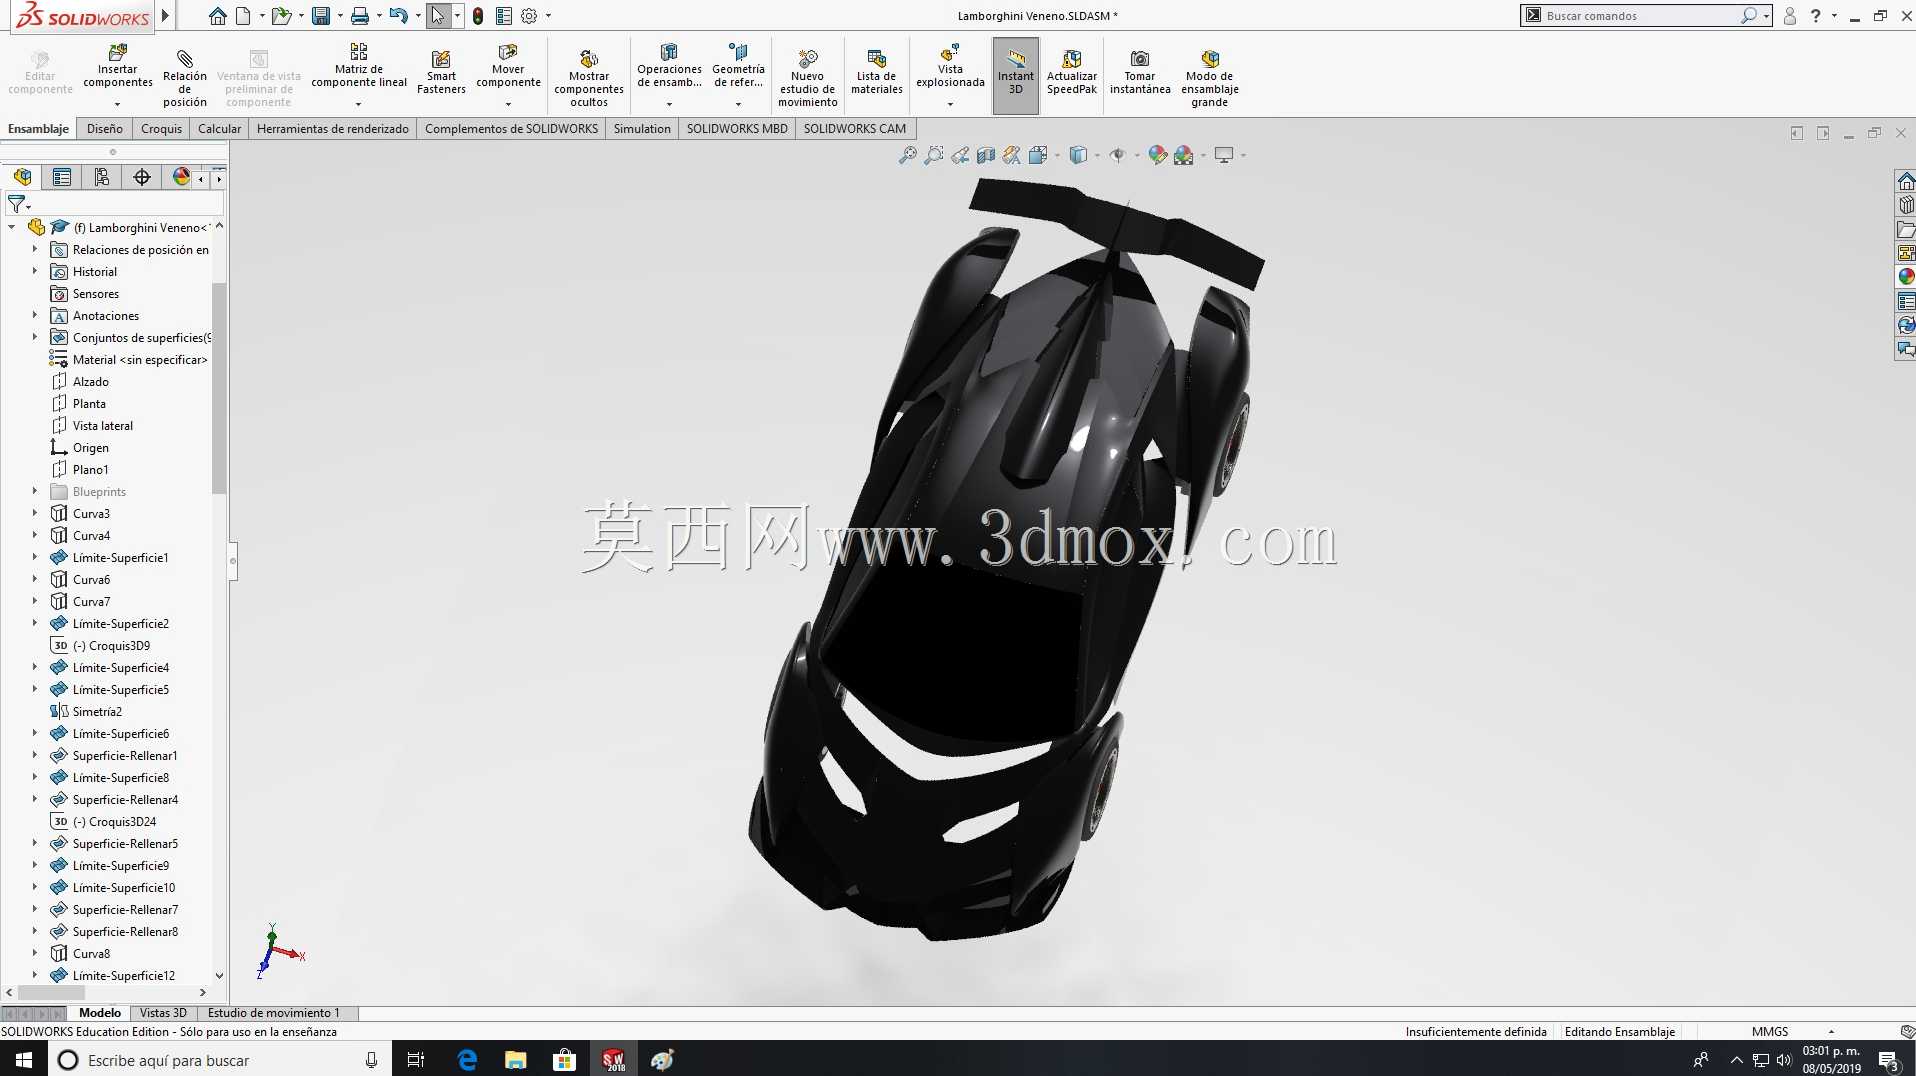Click the Edit Appearance color ball icon
The image size is (1916, 1076).
tap(1157, 155)
